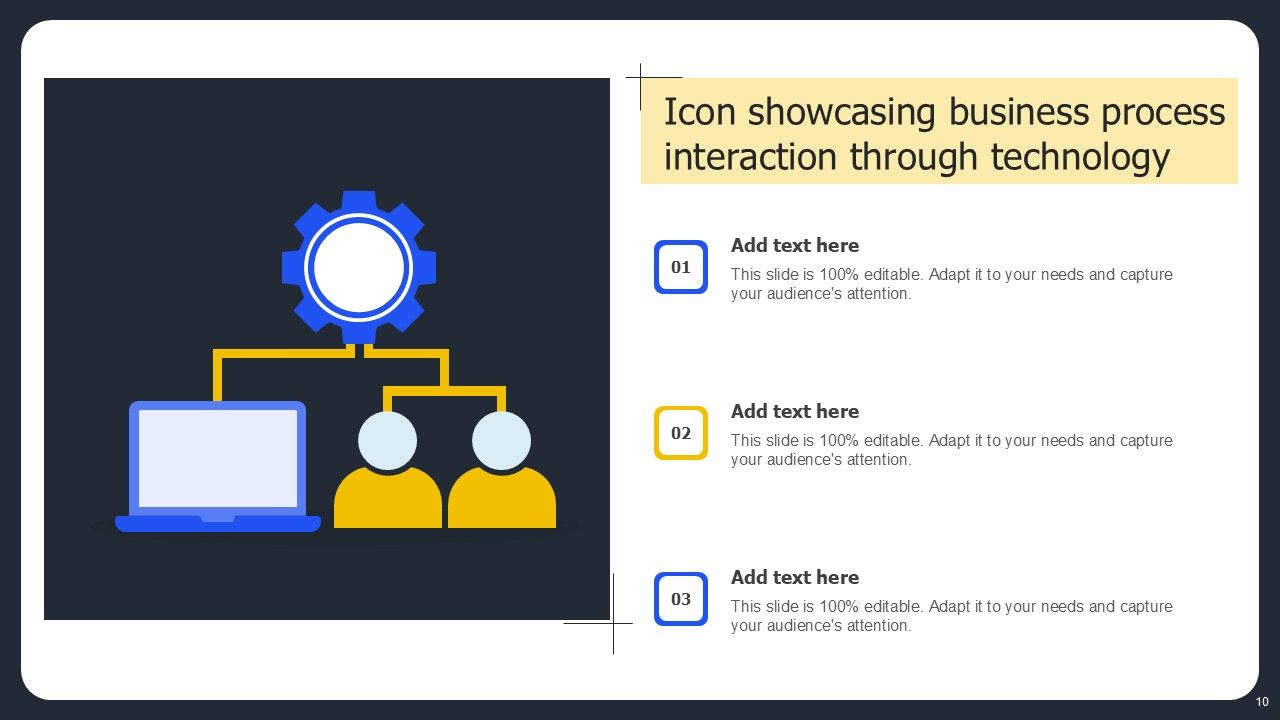Click the crosshair mark beside the slide title
1280x720 pixels.
[x=641, y=78]
